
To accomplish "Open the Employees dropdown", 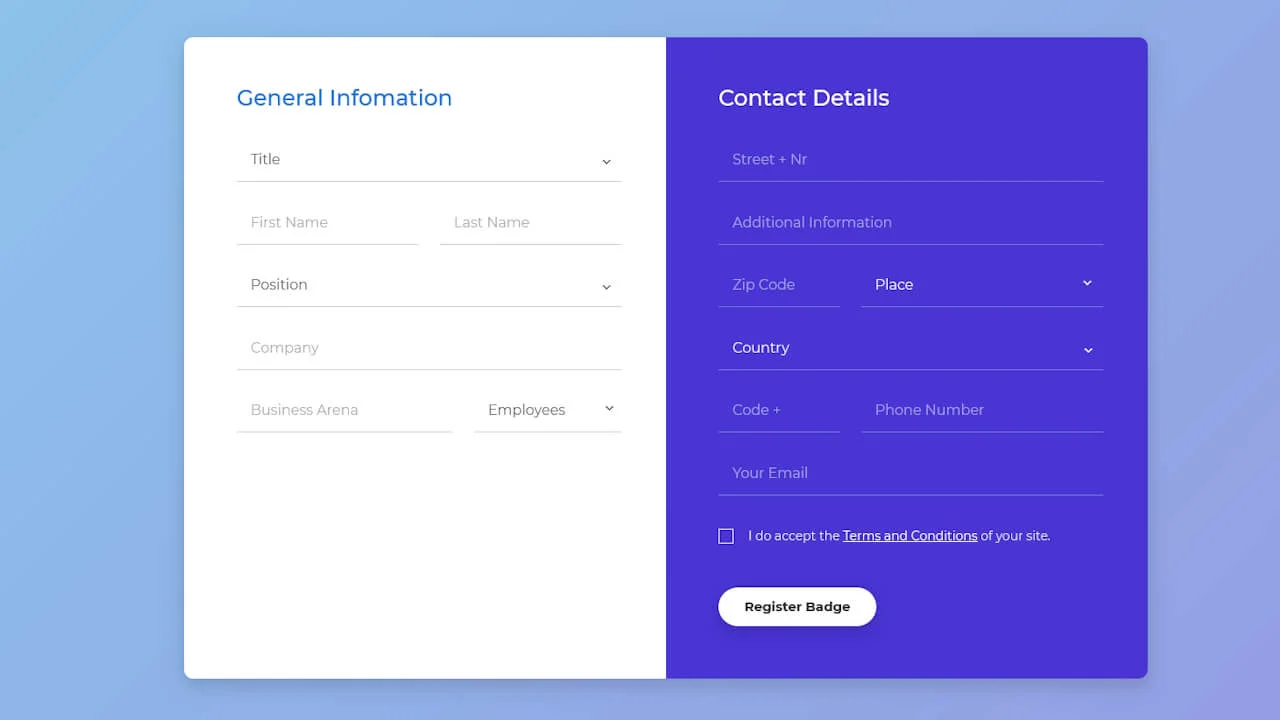I will [548, 410].
